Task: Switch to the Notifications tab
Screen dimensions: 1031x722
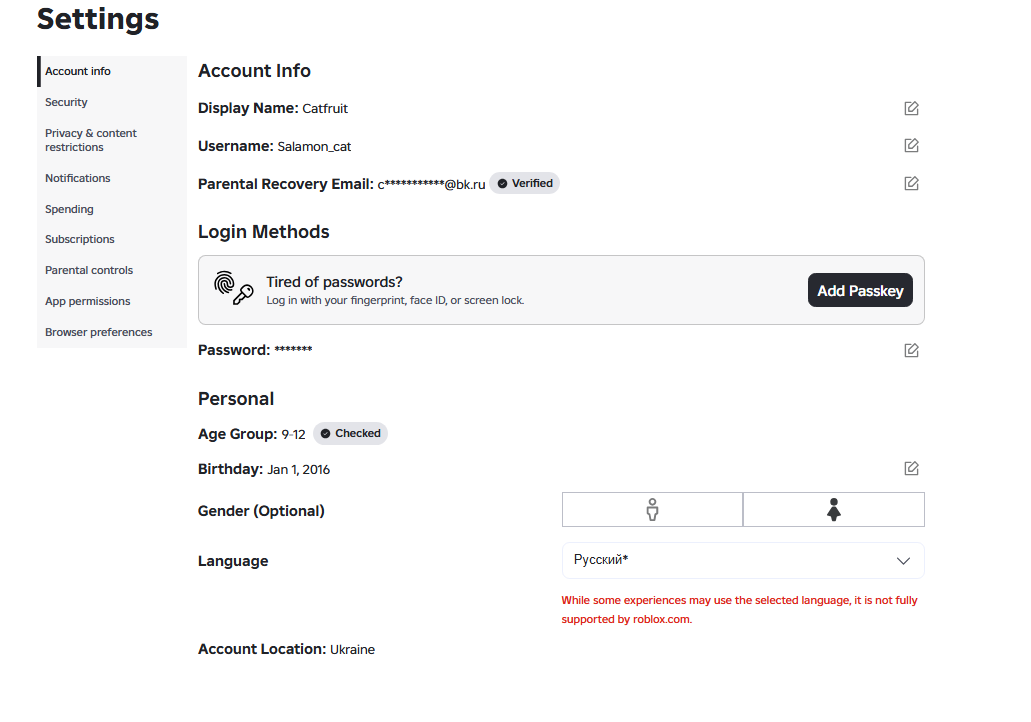Action: [78, 178]
